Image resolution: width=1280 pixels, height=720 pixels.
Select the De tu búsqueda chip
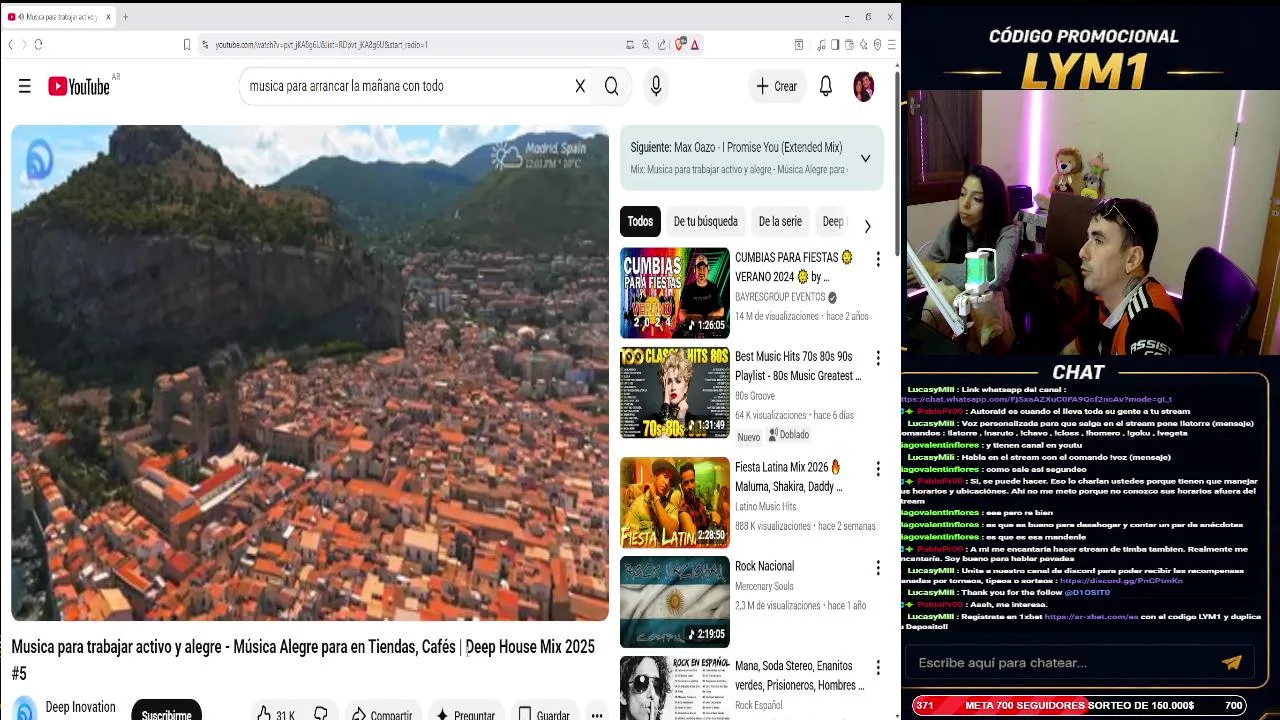pyautogui.click(x=705, y=222)
